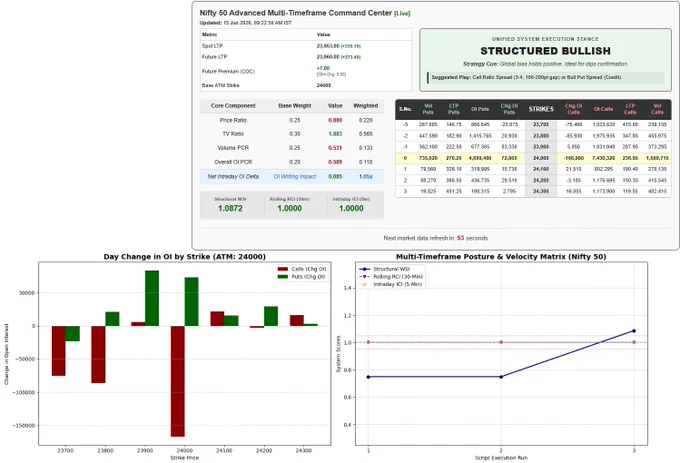Click the Core Component column header
The width and height of the screenshot is (680, 463).
click(x=233, y=106)
